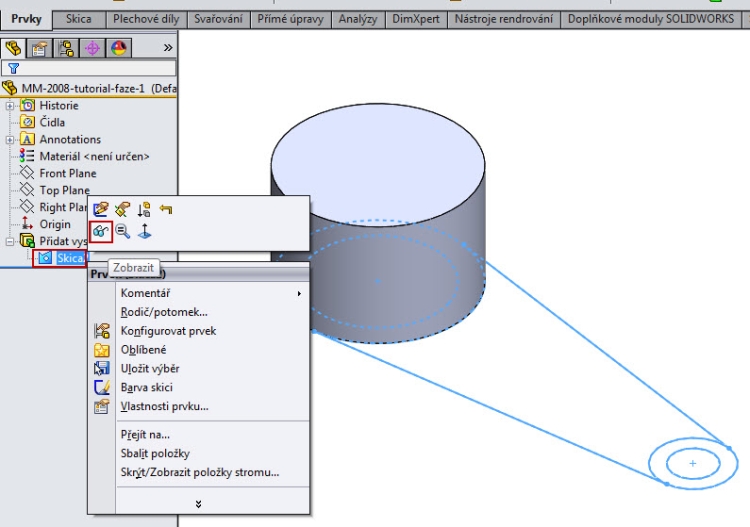Select Front Plane in the tree
Image resolution: width=750 pixels, height=527 pixels.
tap(68, 173)
